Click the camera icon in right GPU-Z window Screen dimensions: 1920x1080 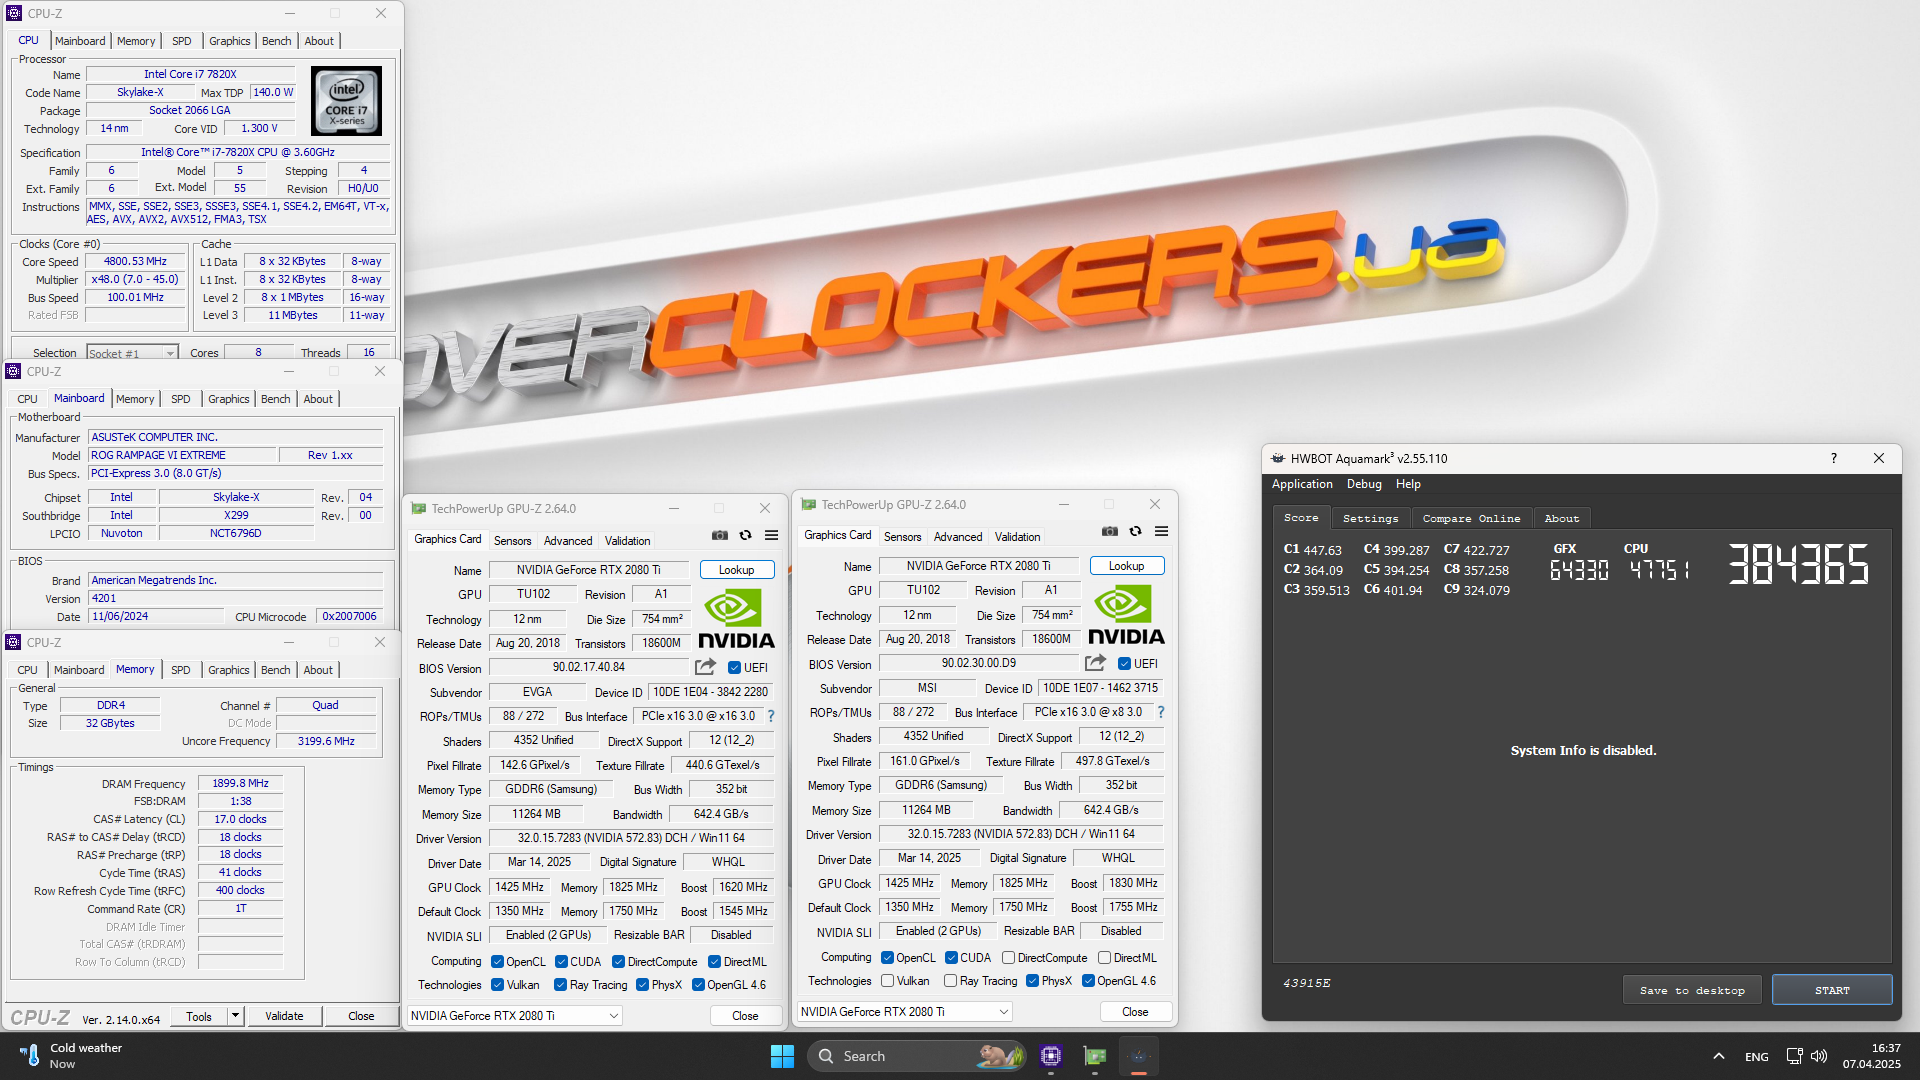[x=1110, y=531]
